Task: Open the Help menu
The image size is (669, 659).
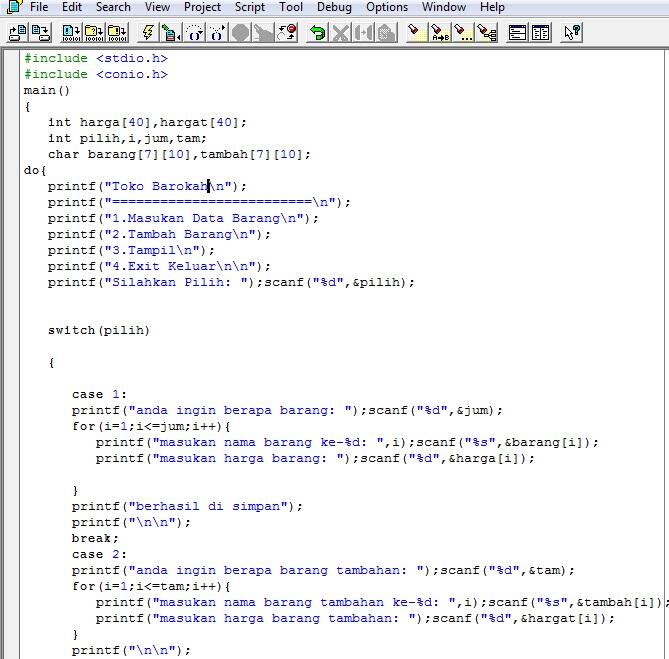Action: tap(492, 7)
